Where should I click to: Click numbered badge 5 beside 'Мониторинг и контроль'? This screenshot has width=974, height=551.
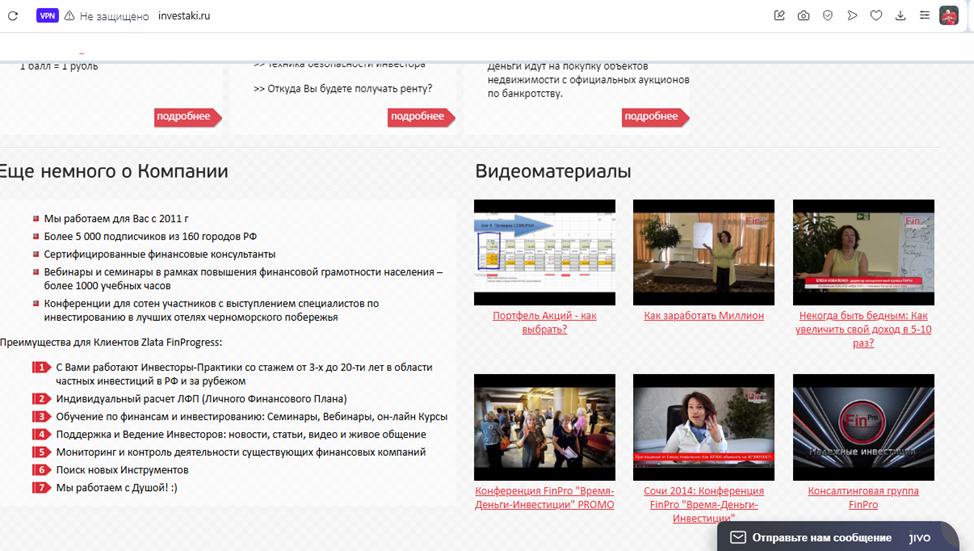click(x=41, y=452)
